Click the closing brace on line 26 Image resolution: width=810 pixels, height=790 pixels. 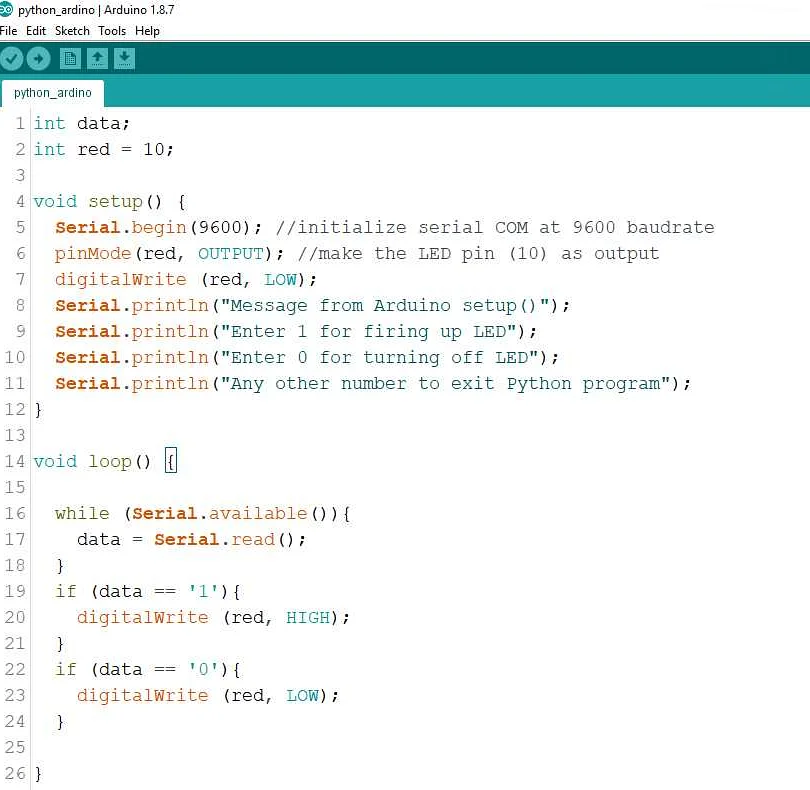pyautogui.click(x=38, y=773)
